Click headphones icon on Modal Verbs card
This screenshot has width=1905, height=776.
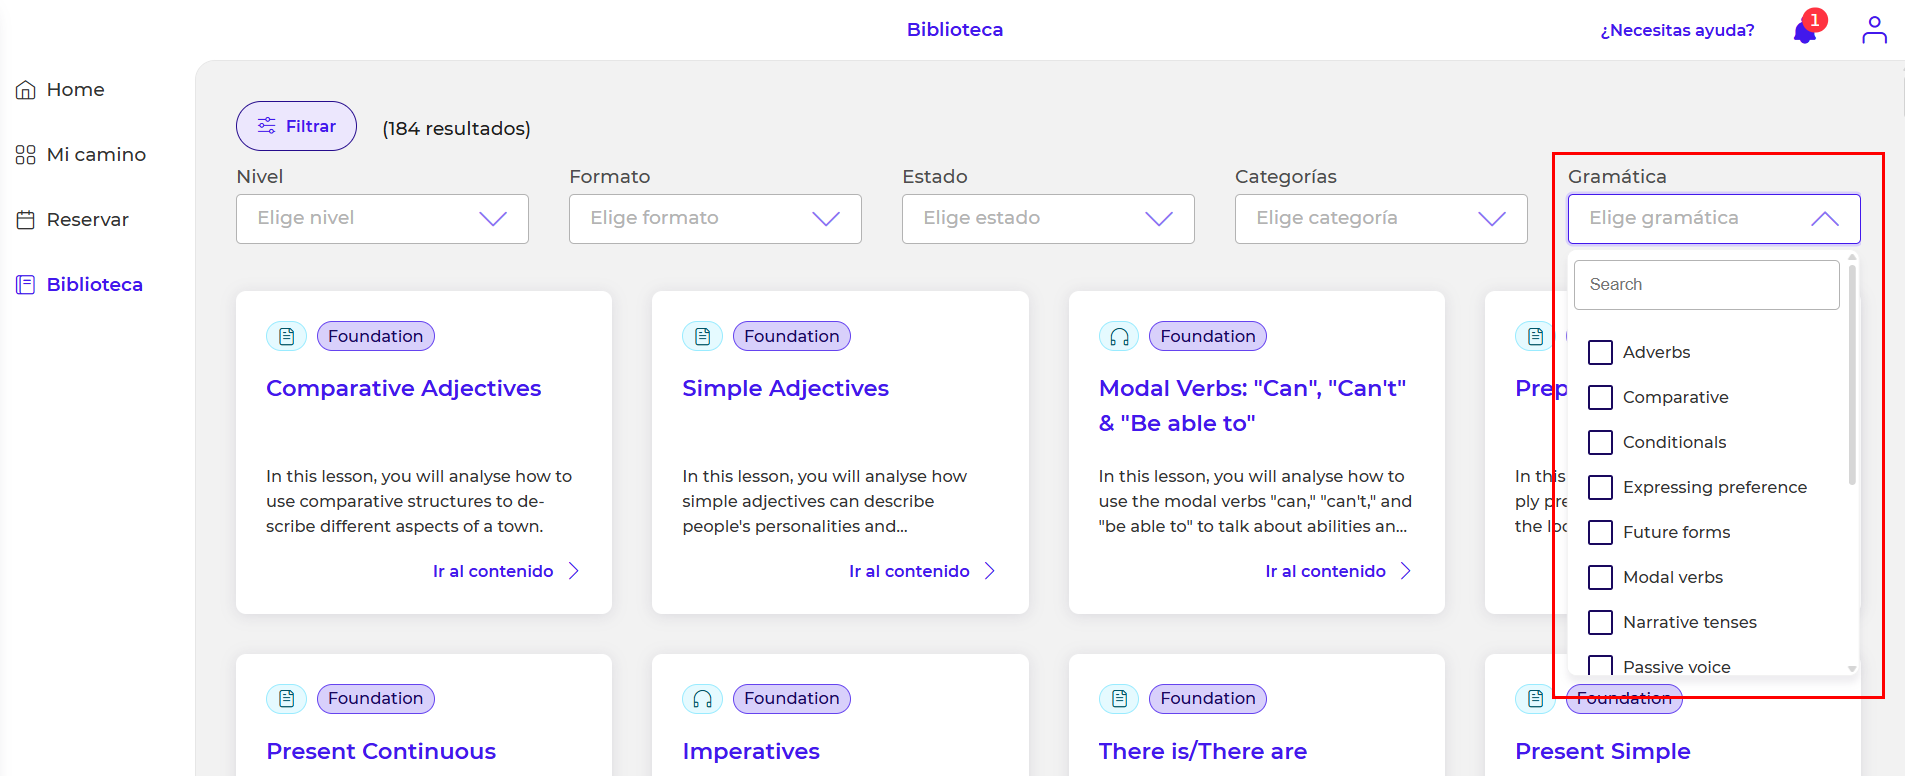[x=1119, y=337]
